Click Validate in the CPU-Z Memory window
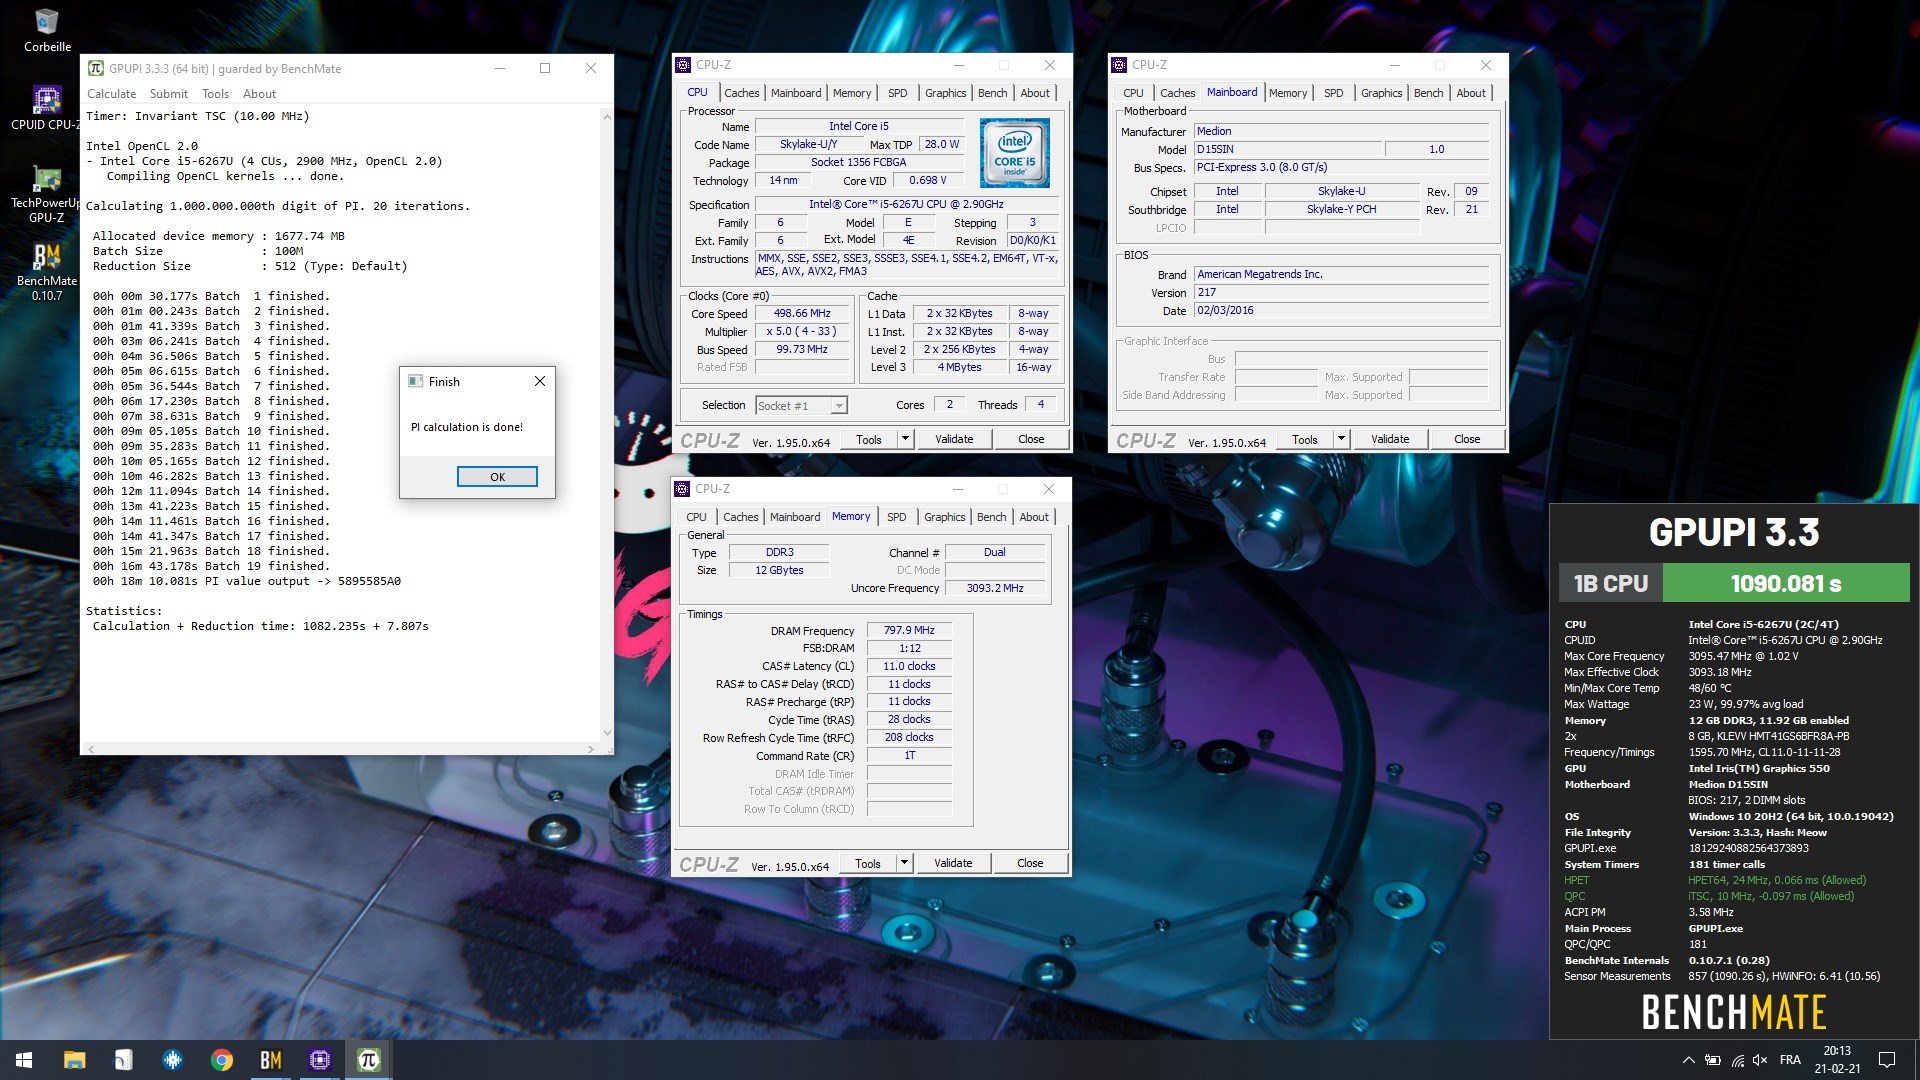 953,863
